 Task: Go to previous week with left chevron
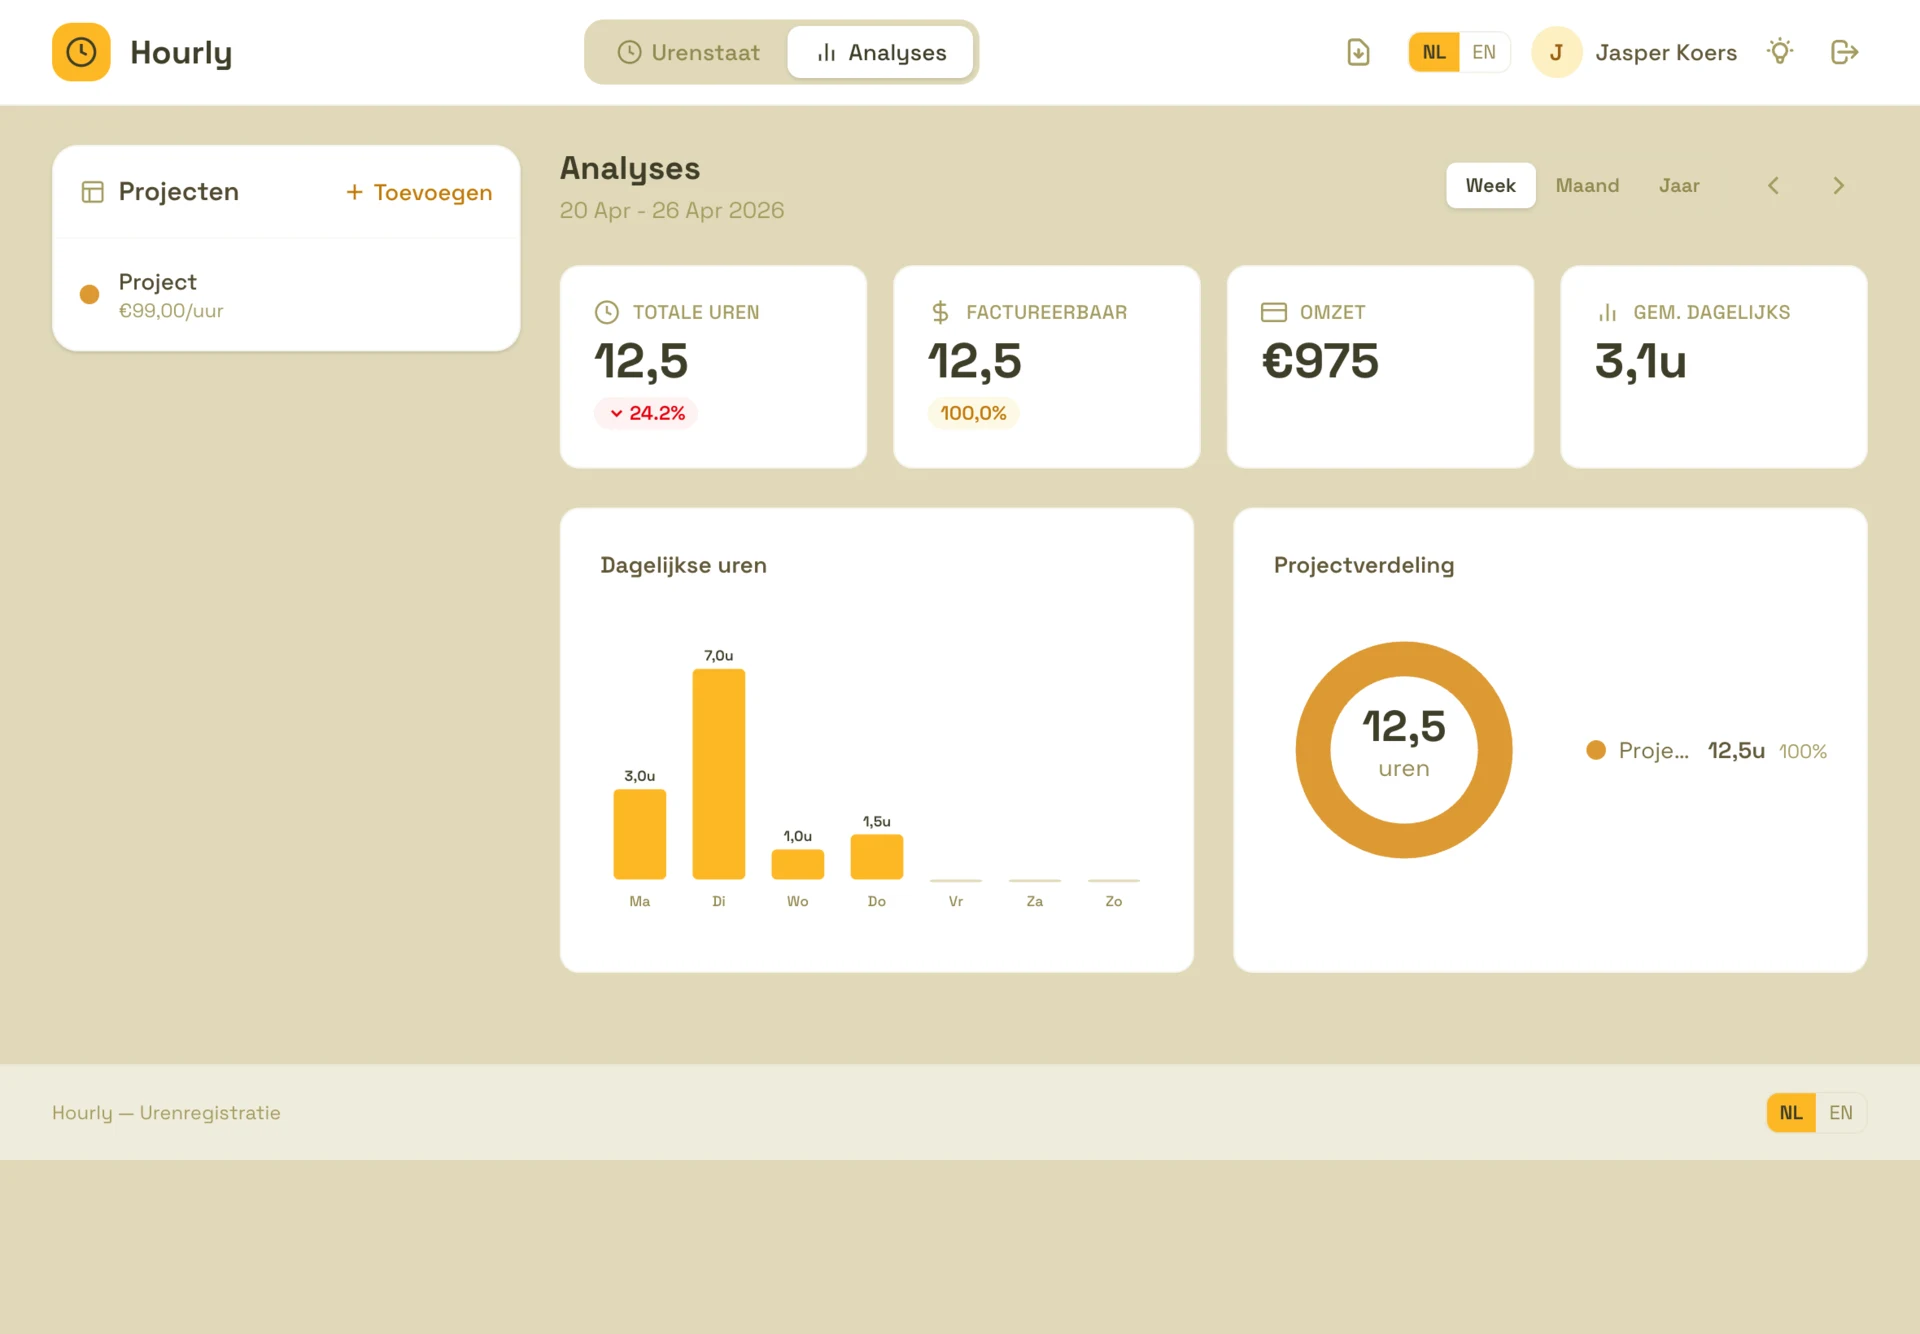point(1773,186)
